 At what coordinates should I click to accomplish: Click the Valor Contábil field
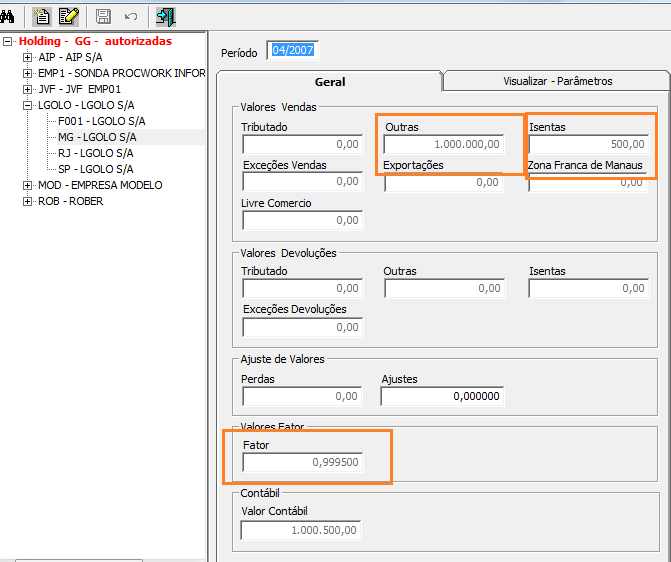[301, 531]
